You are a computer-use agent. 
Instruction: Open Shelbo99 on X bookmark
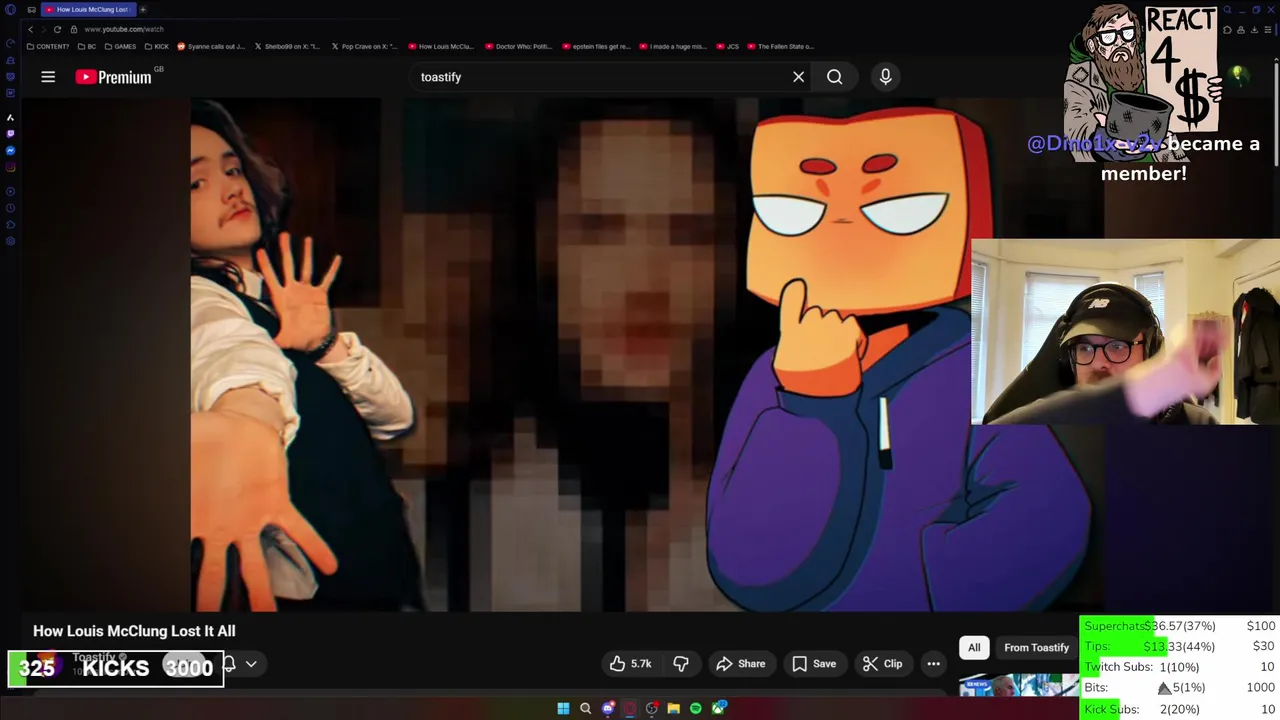288,46
